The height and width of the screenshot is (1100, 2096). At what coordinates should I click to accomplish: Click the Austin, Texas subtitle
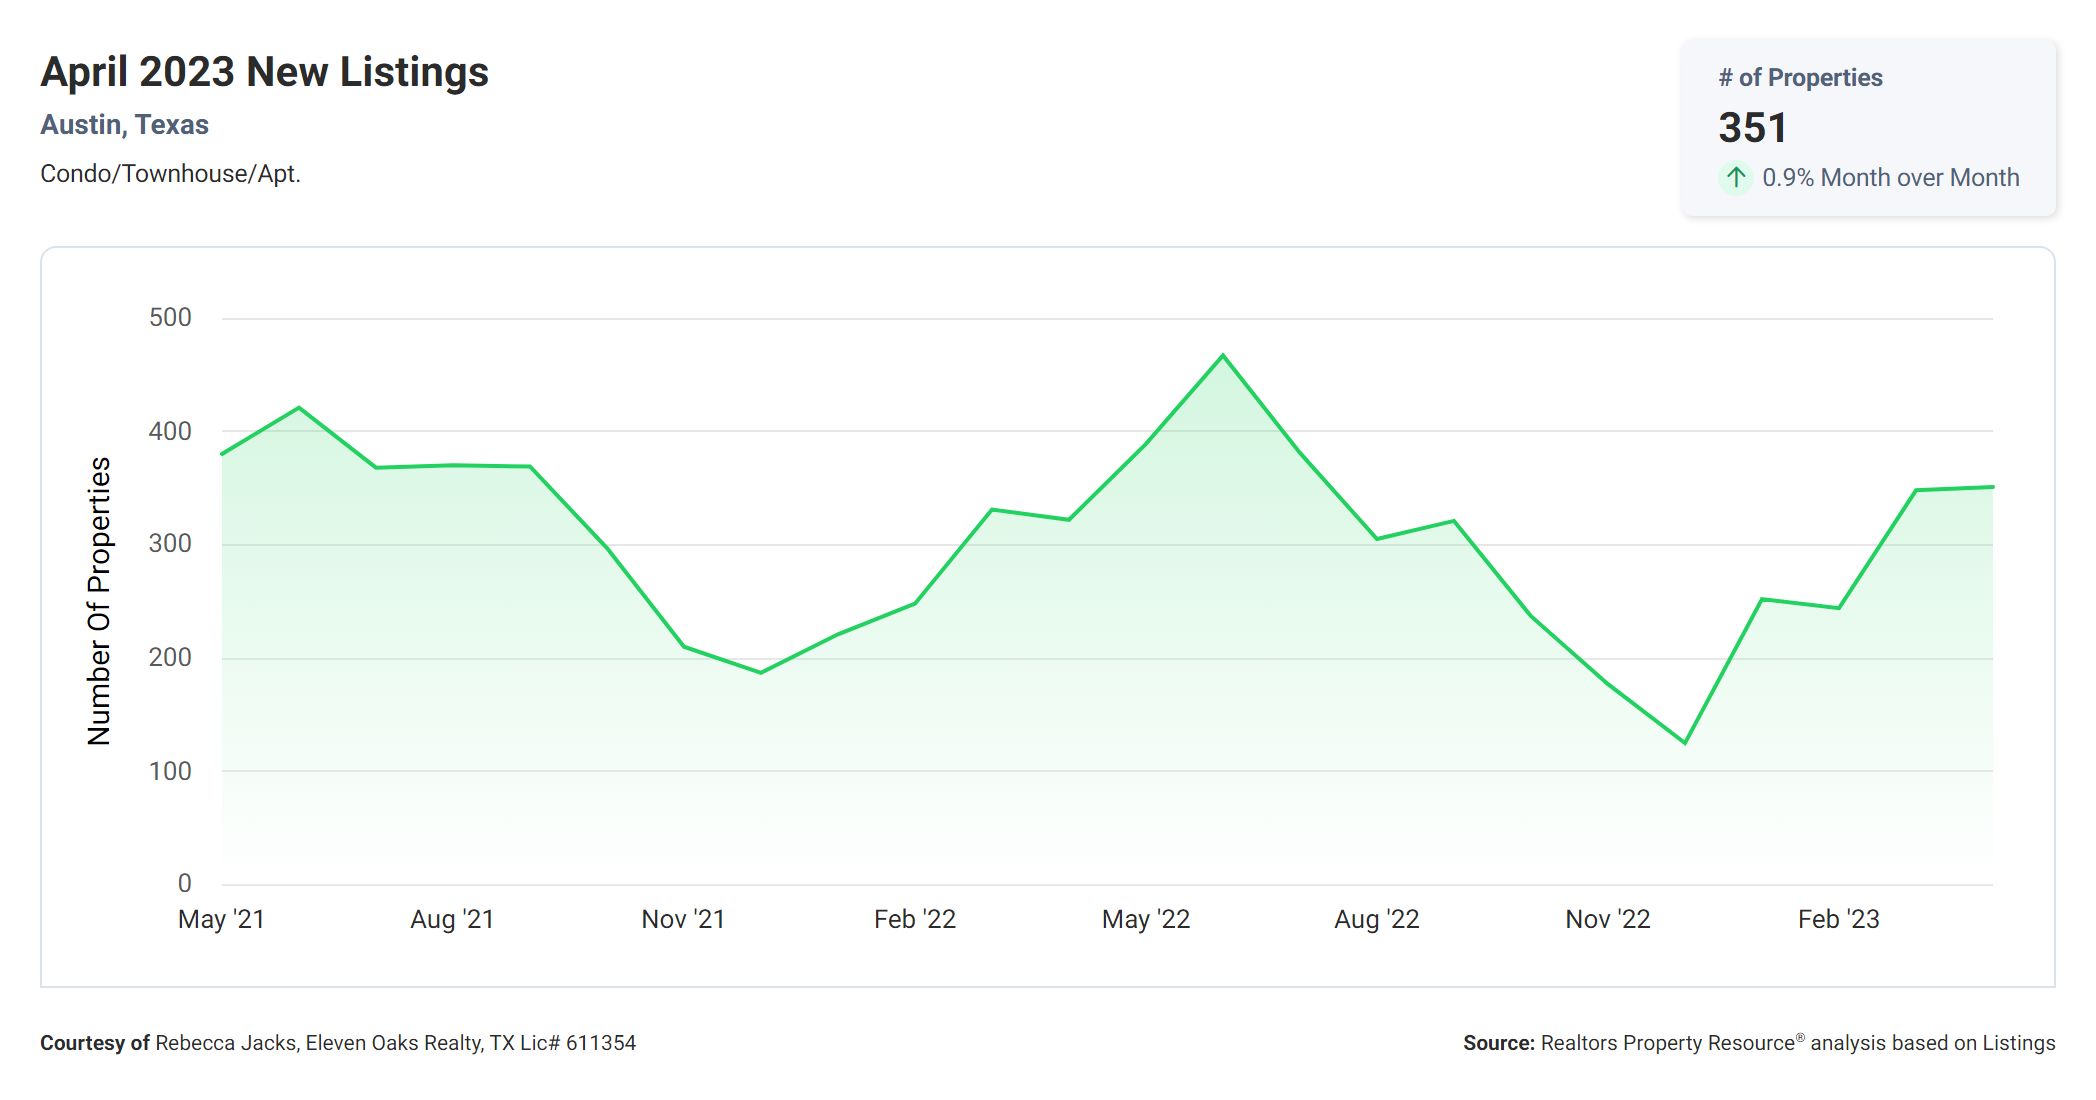click(x=124, y=125)
